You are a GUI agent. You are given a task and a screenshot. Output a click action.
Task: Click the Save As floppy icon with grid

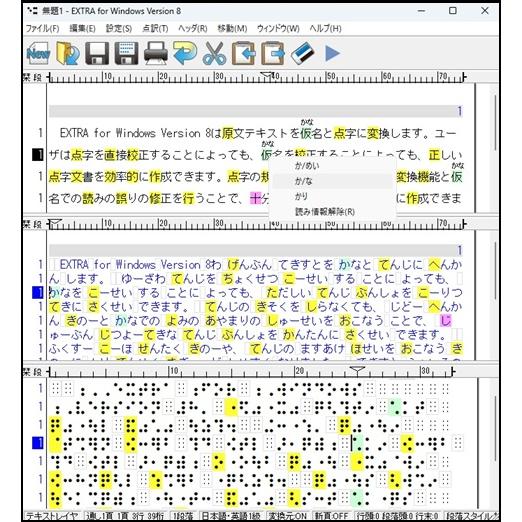(126, 53)
